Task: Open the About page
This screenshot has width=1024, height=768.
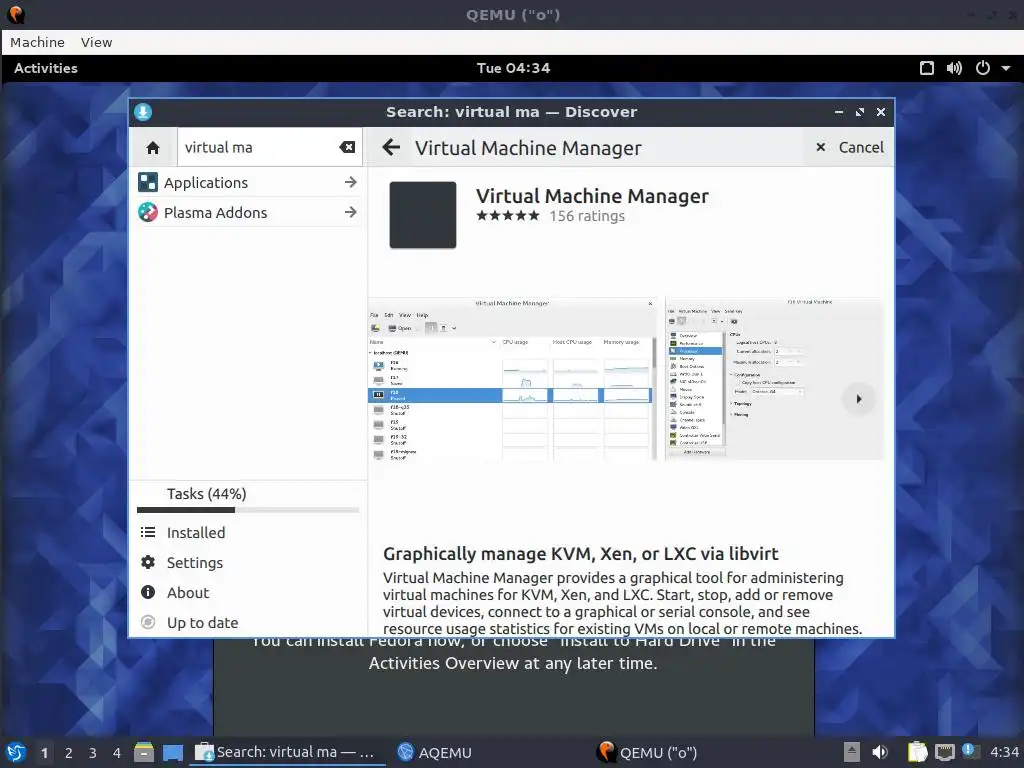Action: (248, 593)
